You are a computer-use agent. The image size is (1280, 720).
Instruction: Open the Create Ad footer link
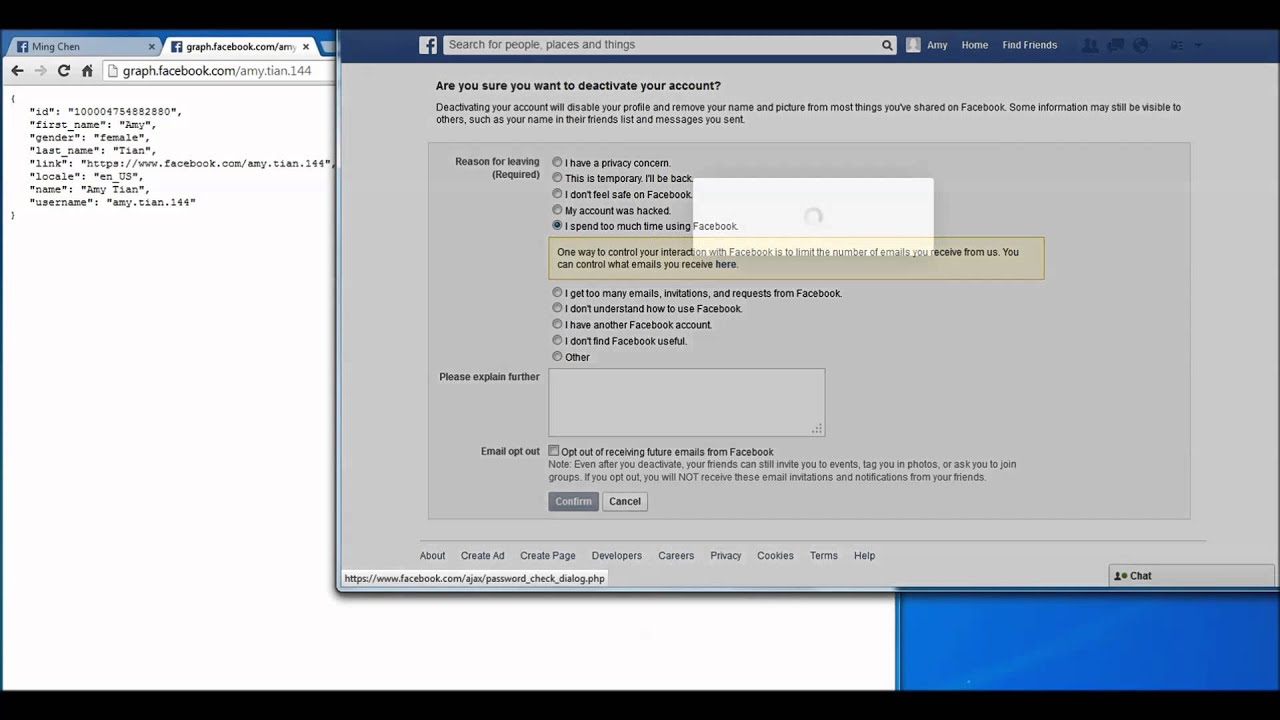tap(482, 556)
